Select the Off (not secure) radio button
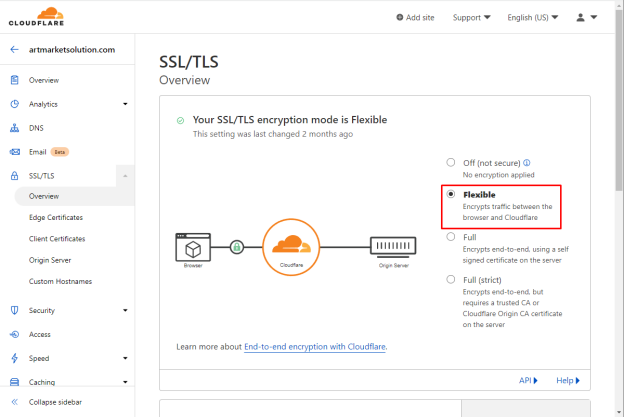This screenshot has width=624, height=417. point(450,162)
